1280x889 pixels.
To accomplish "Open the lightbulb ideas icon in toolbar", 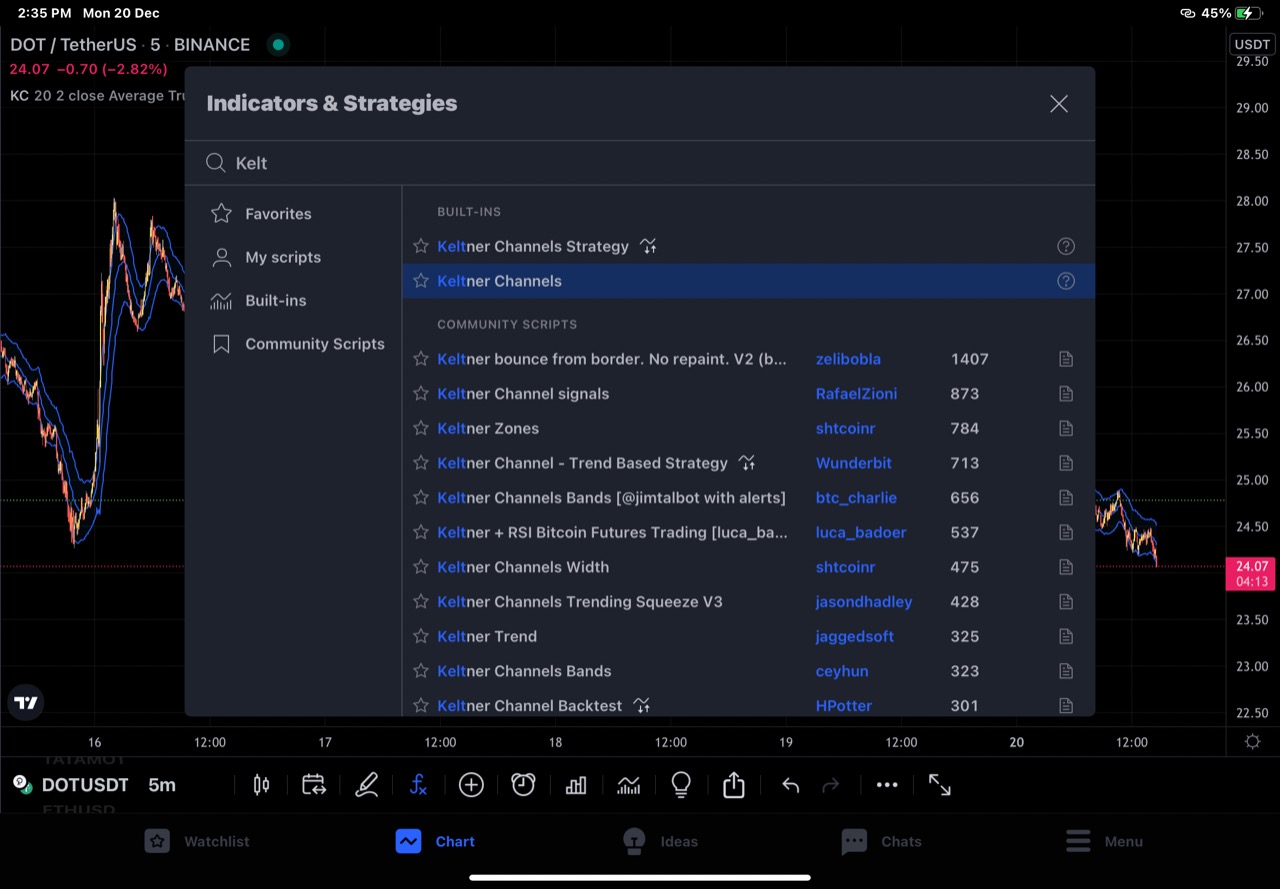I will (x=681, y=785).
